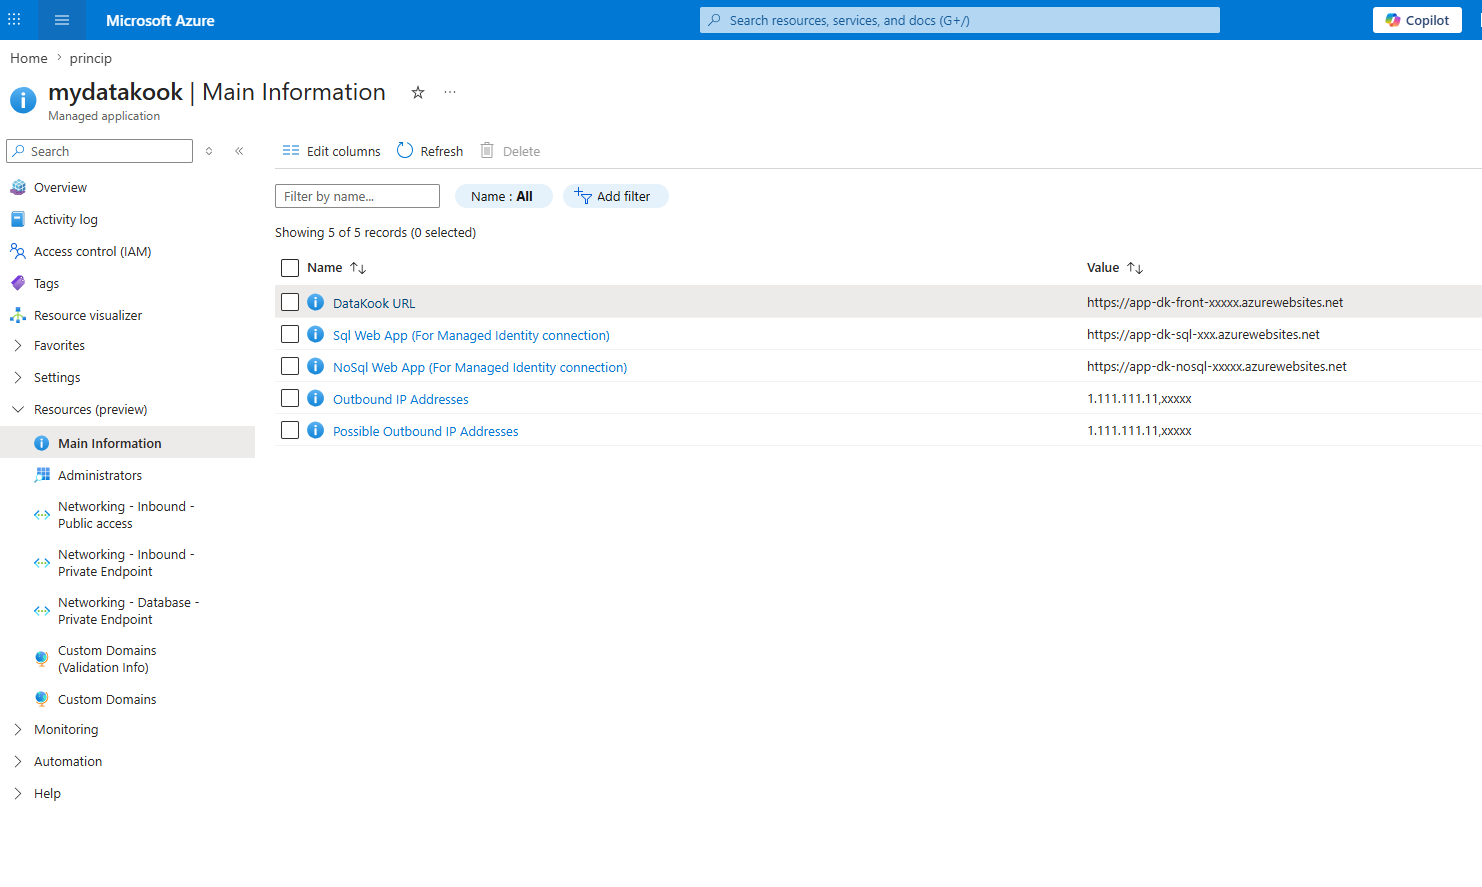1482x887 pixels.
Task: Sort by the Value column
Action: 1115,268
